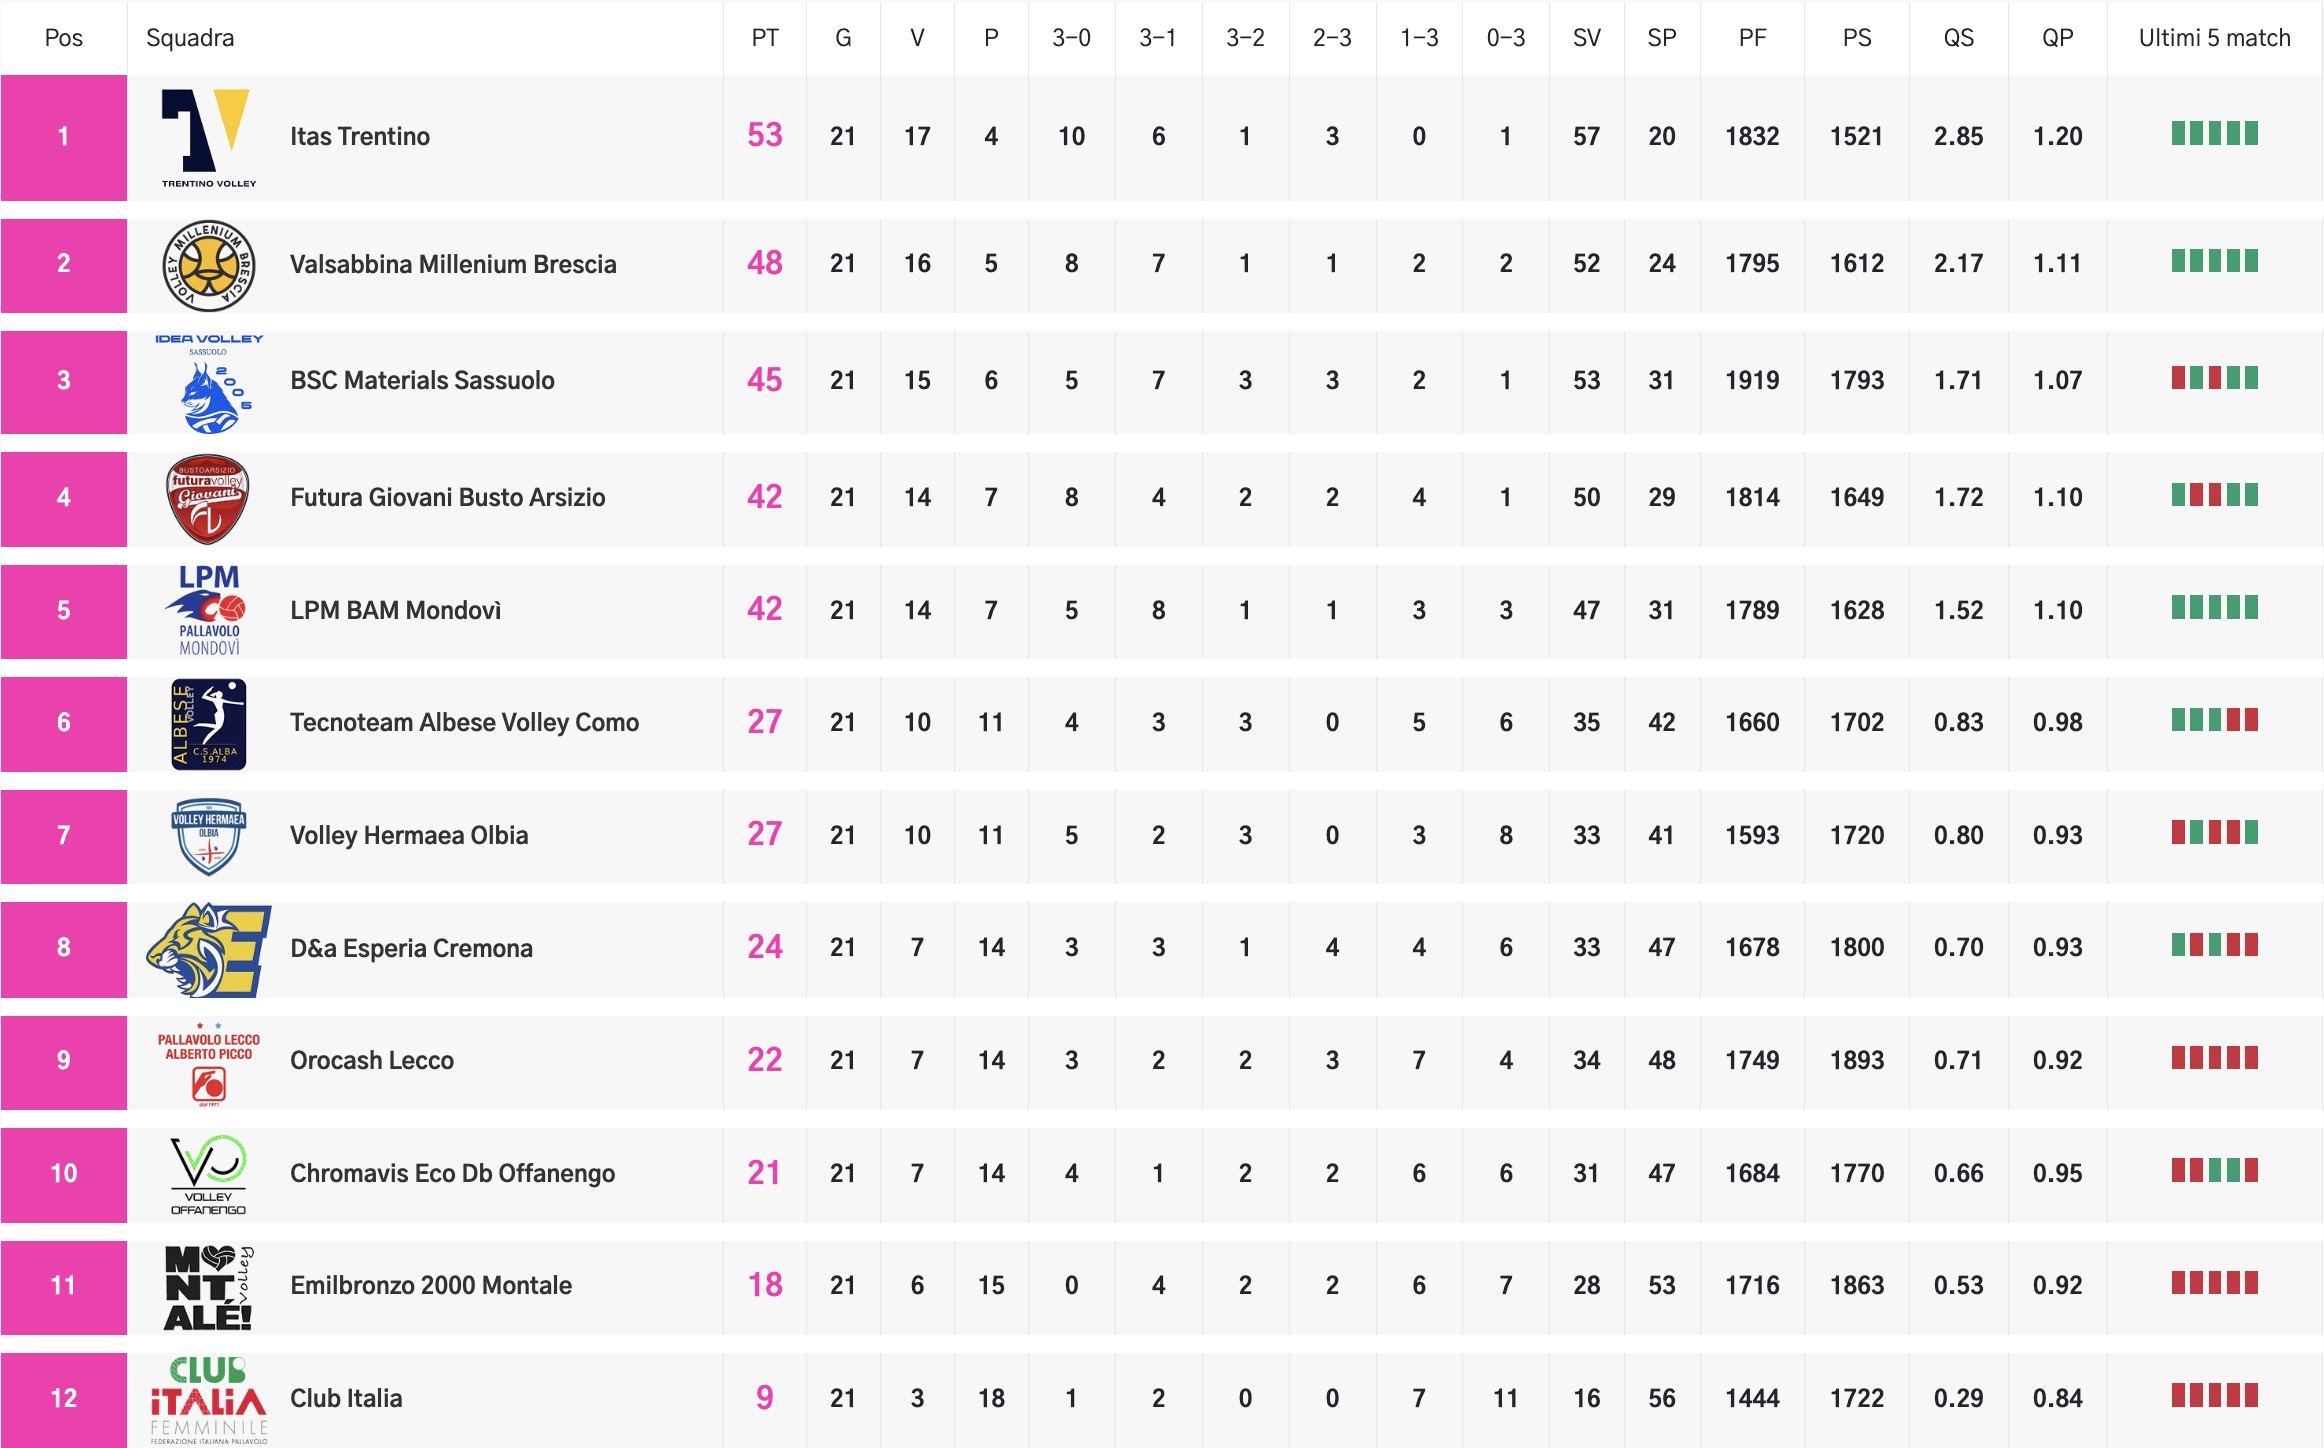
Task: Open the BSC Materials Sassuolo team page
Action: (422, 381)
